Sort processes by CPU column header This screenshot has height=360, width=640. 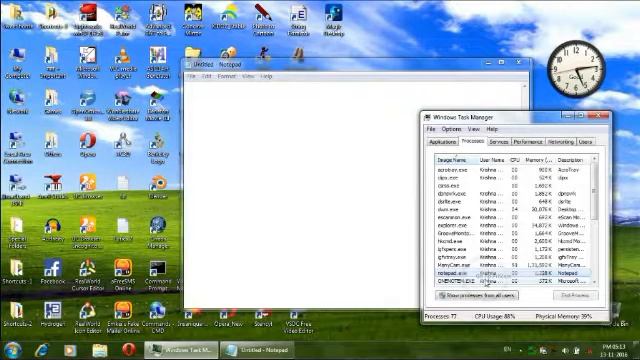coord(515,160)
